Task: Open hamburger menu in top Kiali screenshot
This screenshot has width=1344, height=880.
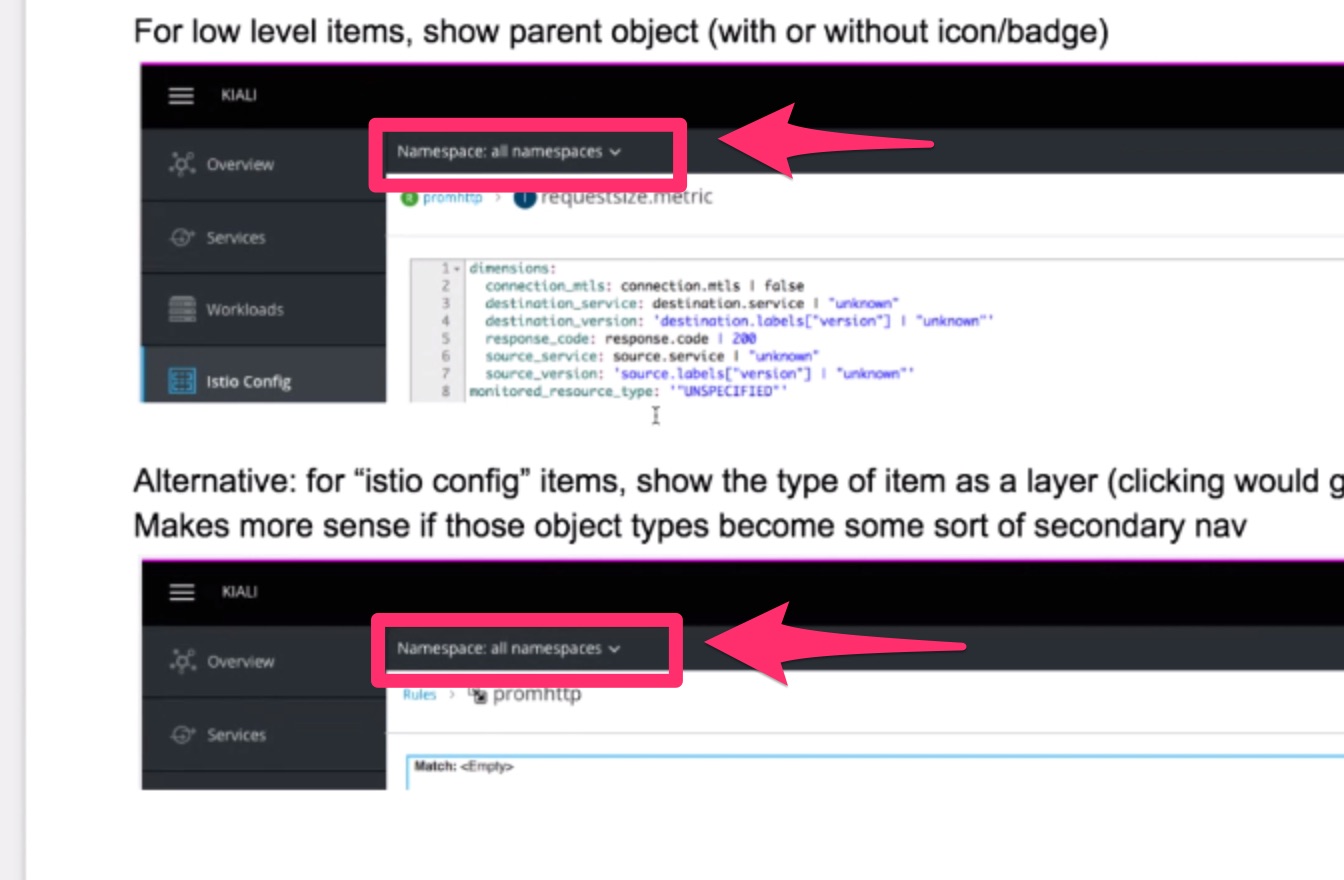Action: [180, 95]
